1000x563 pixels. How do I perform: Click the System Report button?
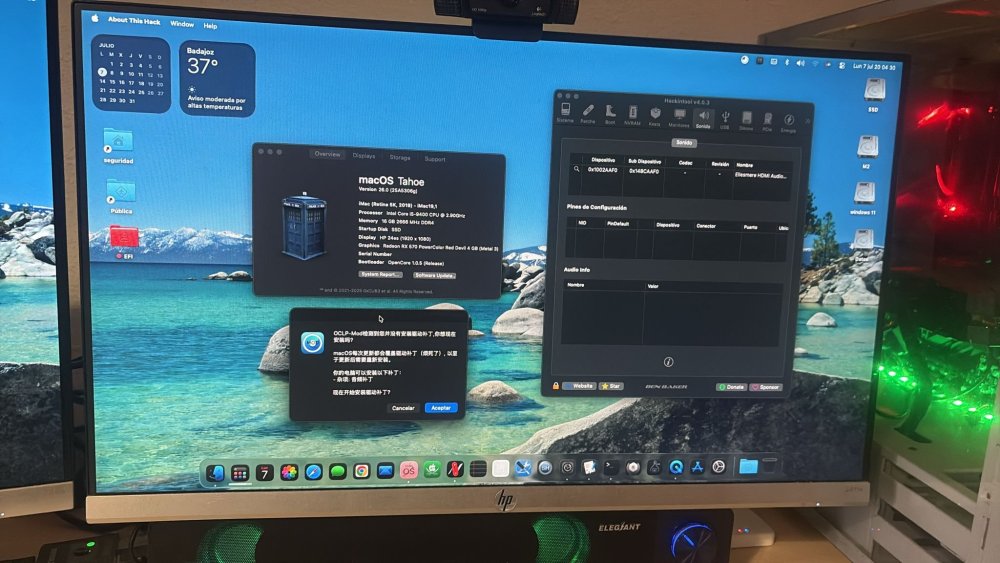[380, 274]
